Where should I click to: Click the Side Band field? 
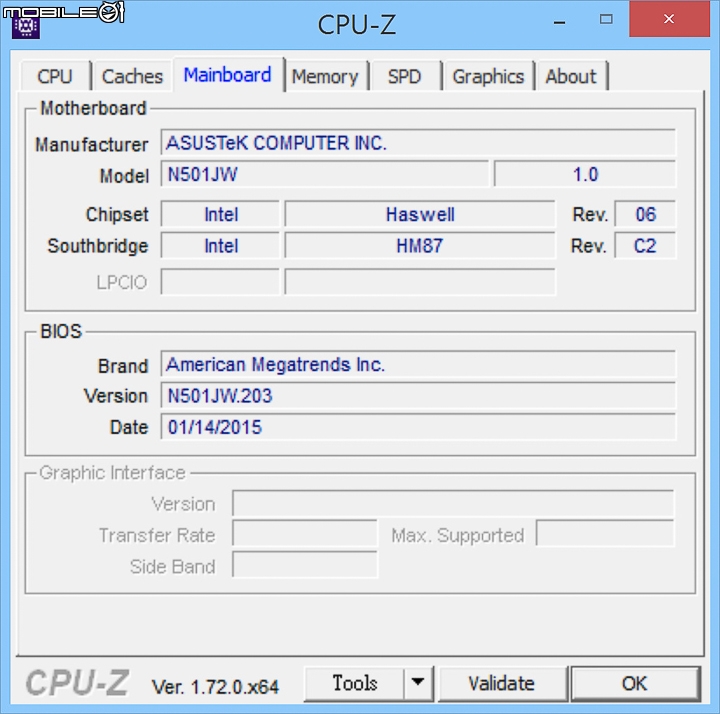coord(305,565)
